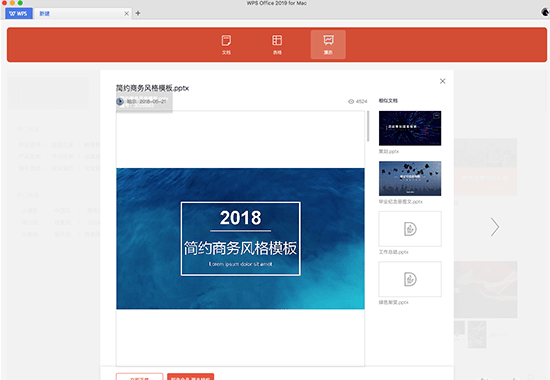Click the small badge icon on 策划.pptx thumbnail
Image resolution: width=550 pixels, height=380 pixels.
click(436, 115)
